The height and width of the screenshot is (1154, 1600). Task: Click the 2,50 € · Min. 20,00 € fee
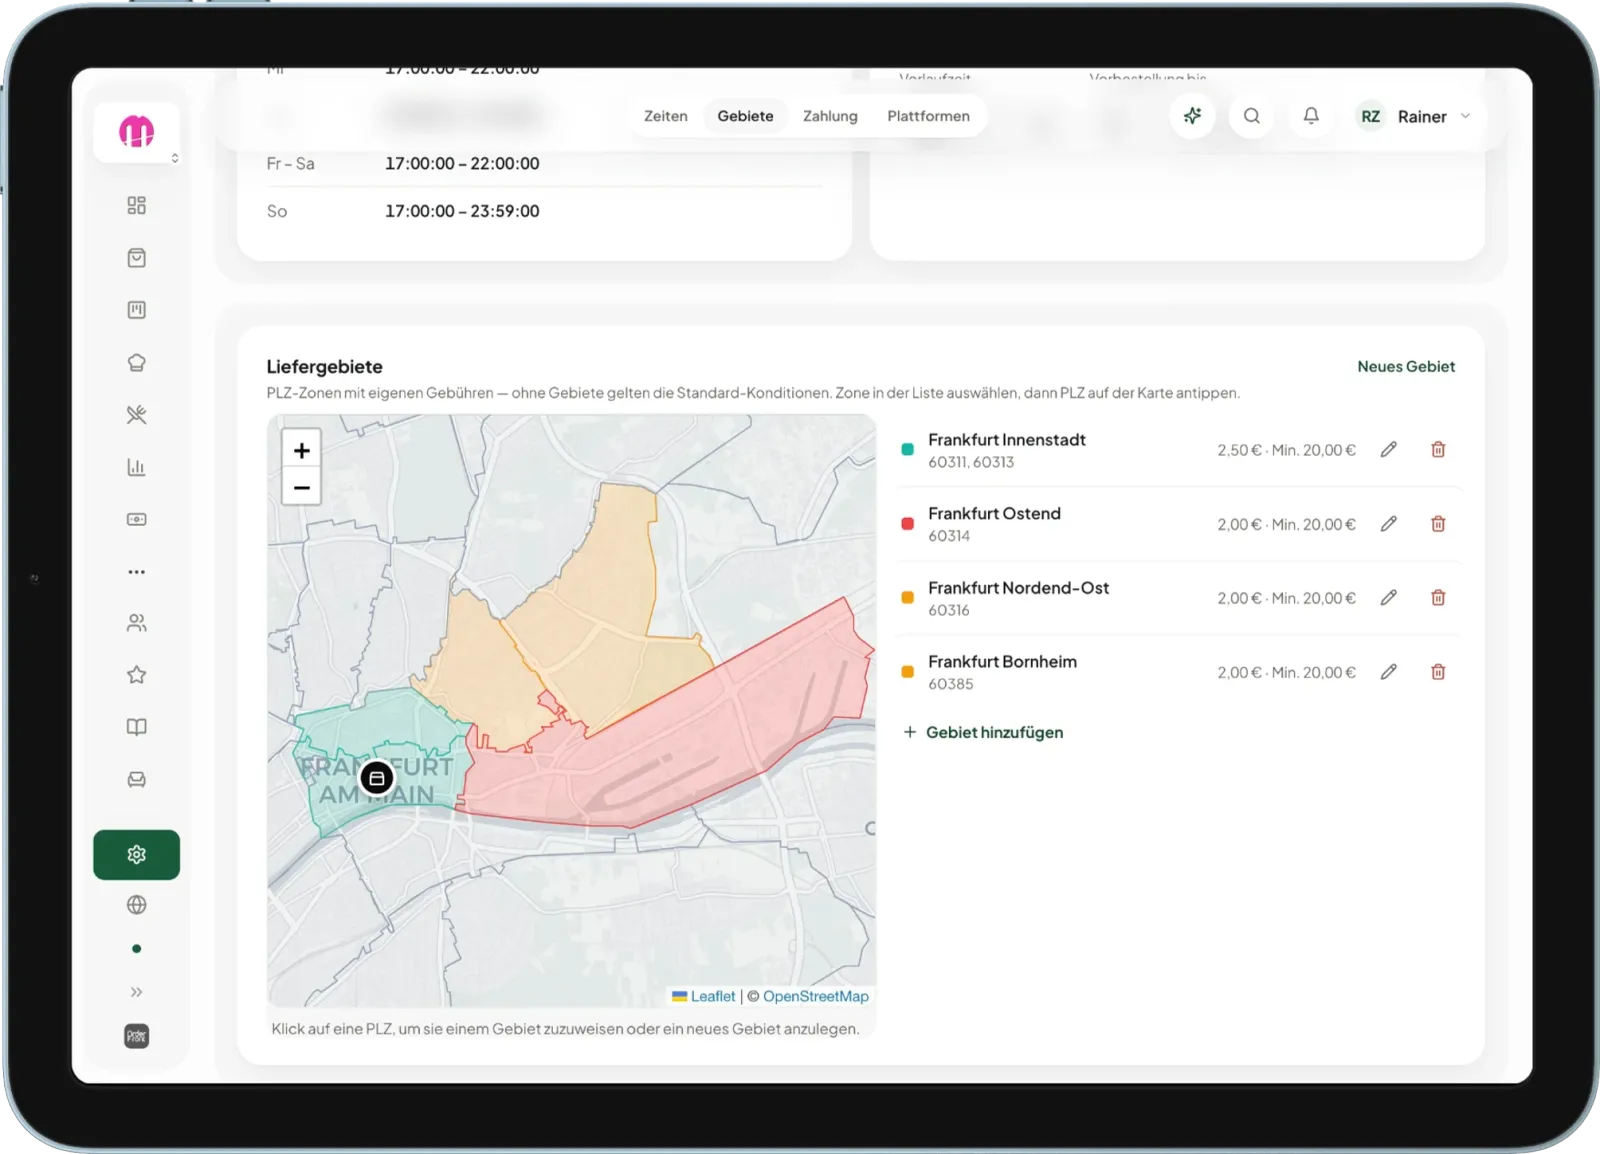1286,450
